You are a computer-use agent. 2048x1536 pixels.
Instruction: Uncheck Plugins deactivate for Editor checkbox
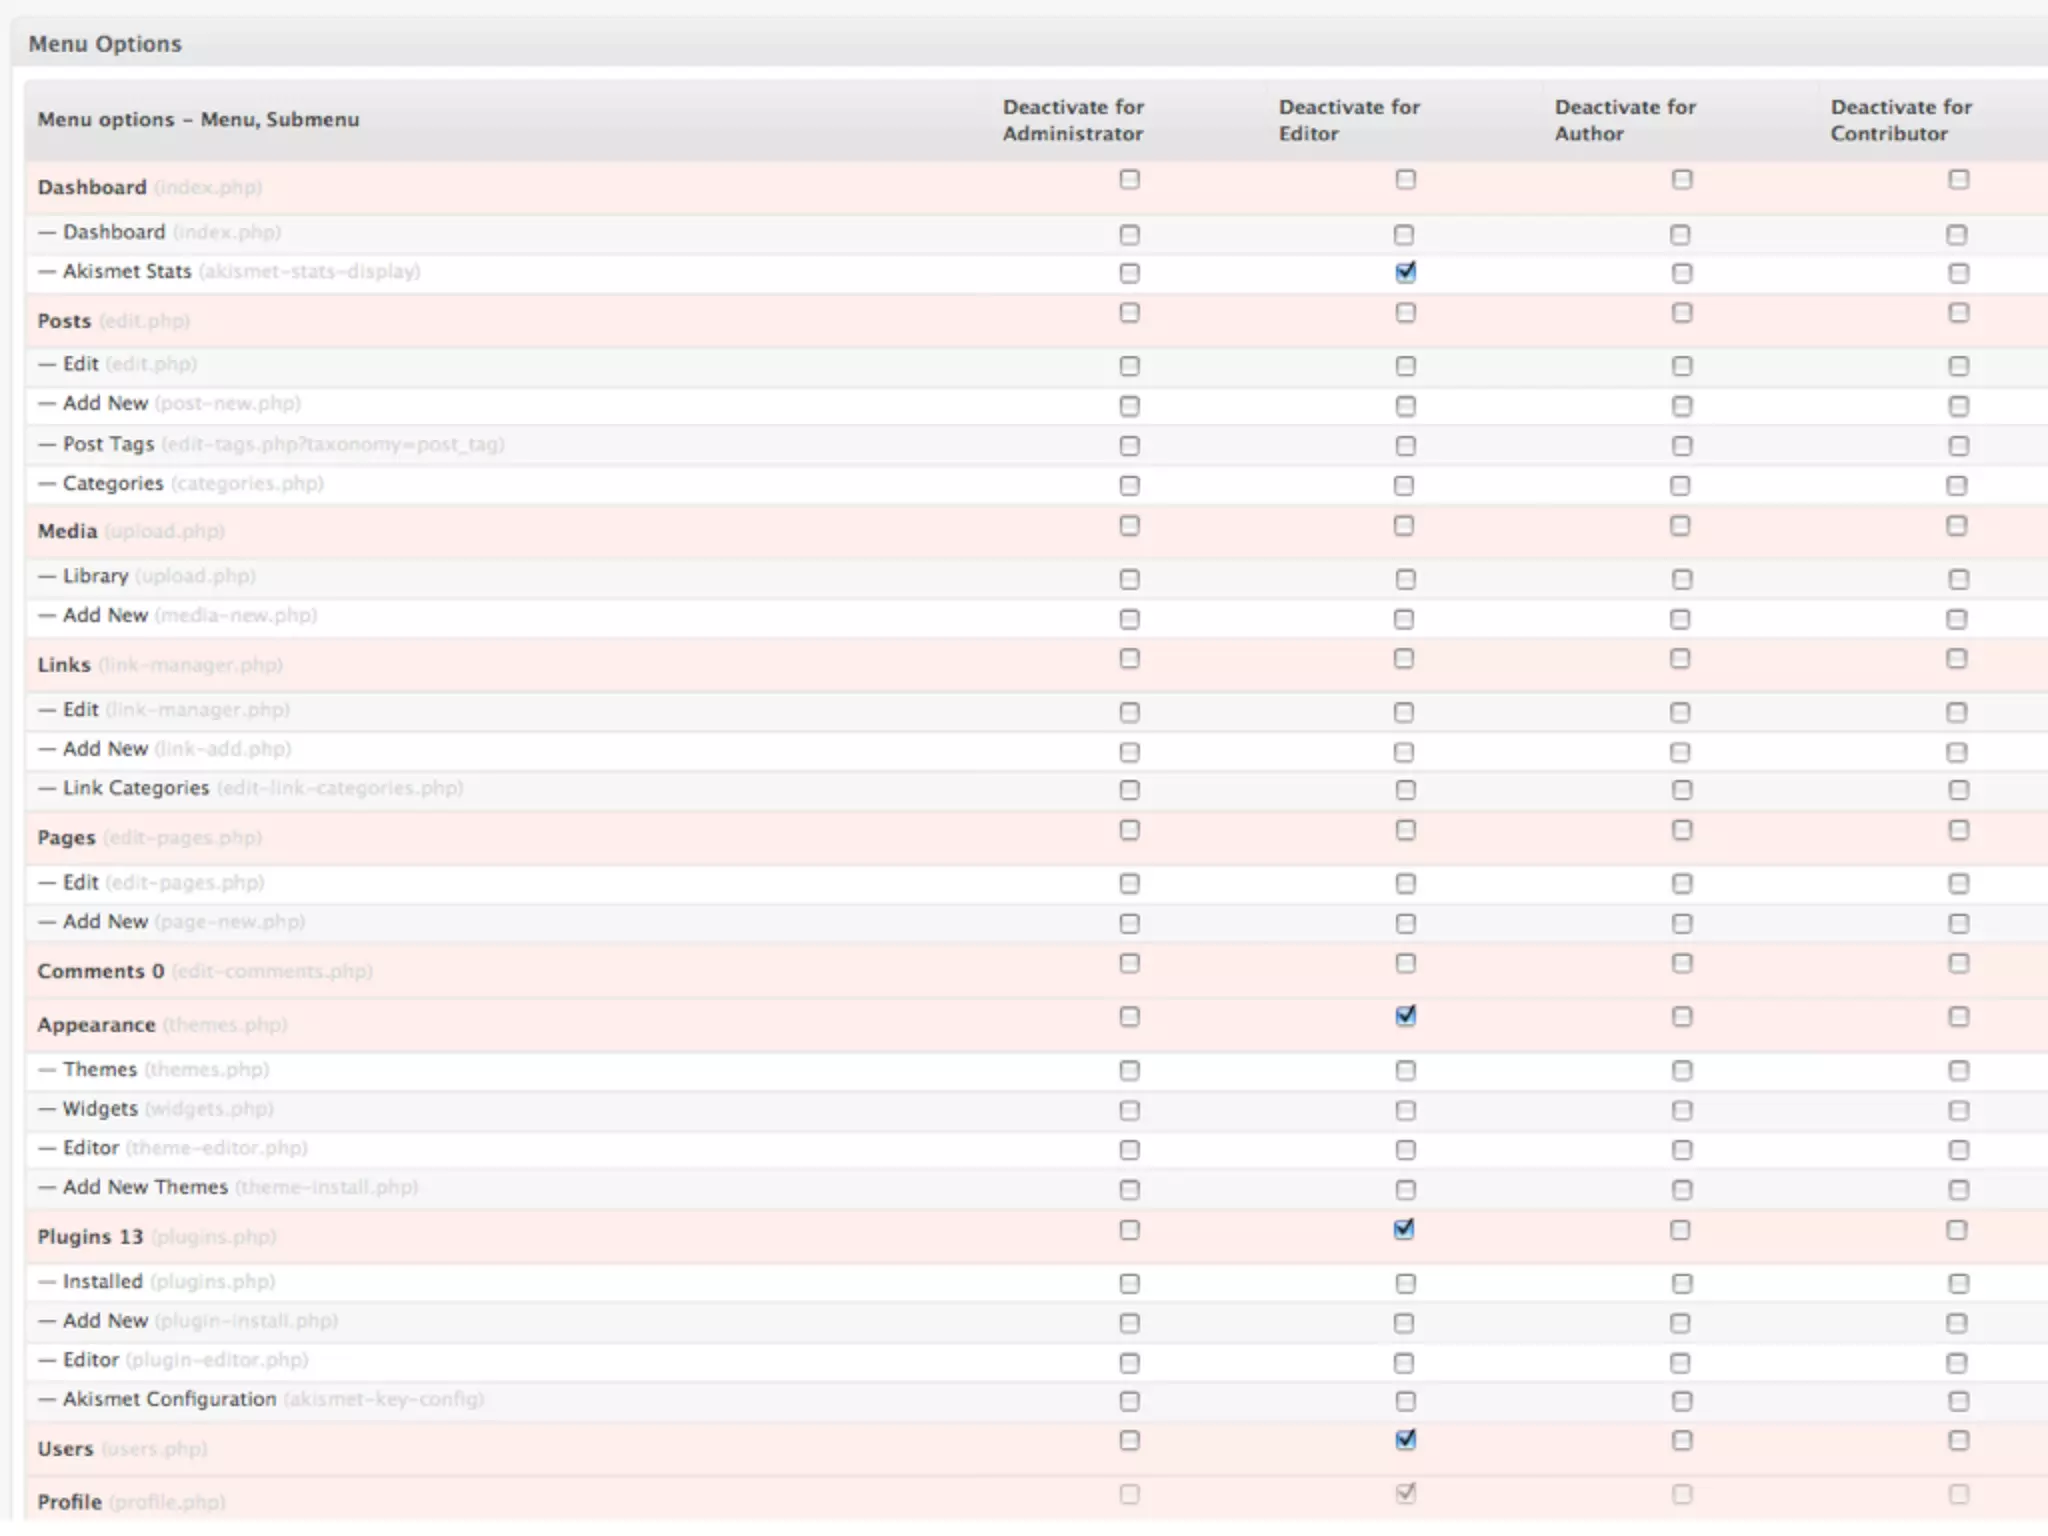point(1404,1230)
